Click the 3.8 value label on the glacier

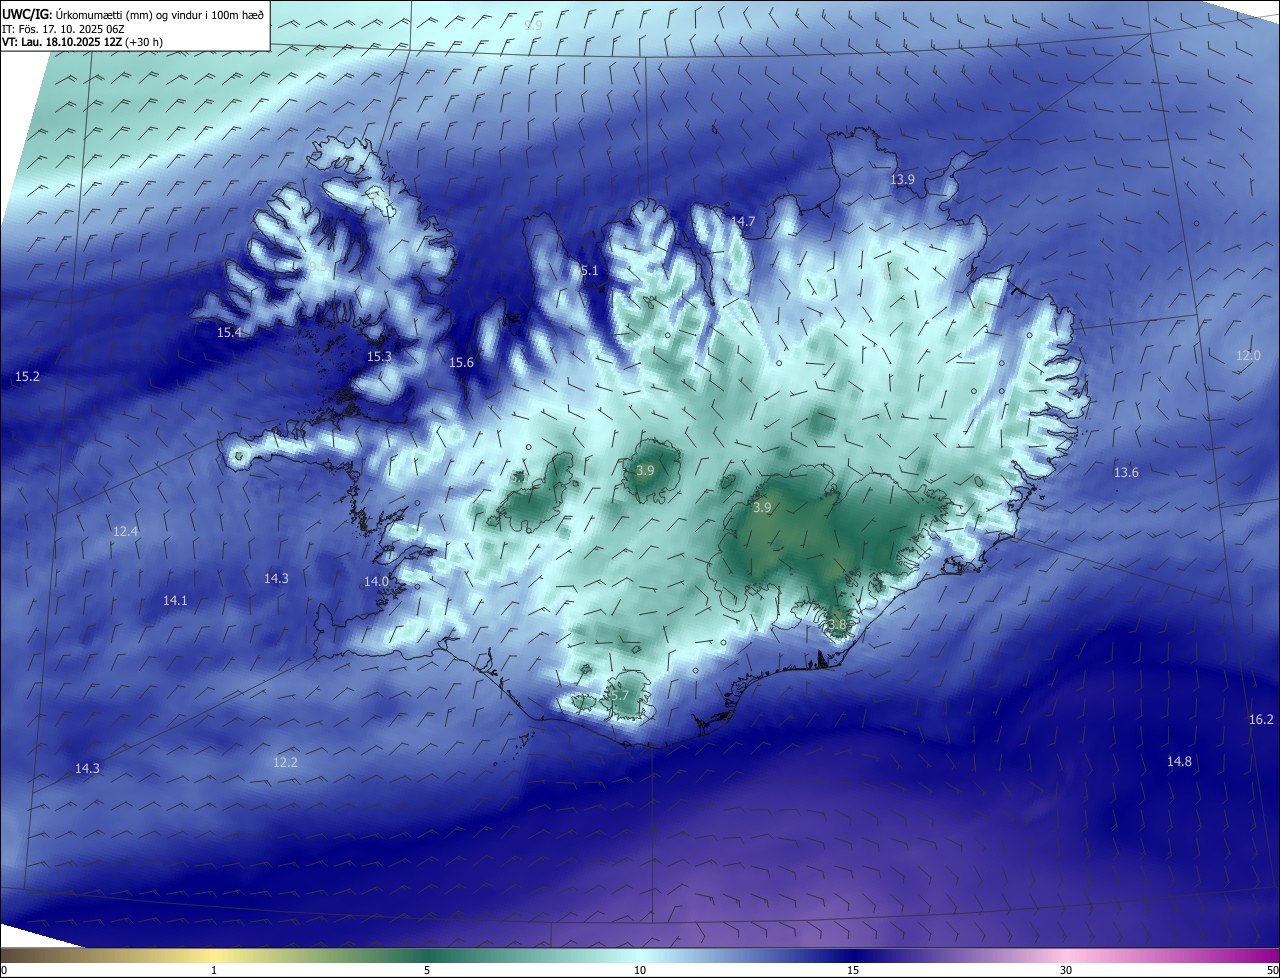(836, 624)
